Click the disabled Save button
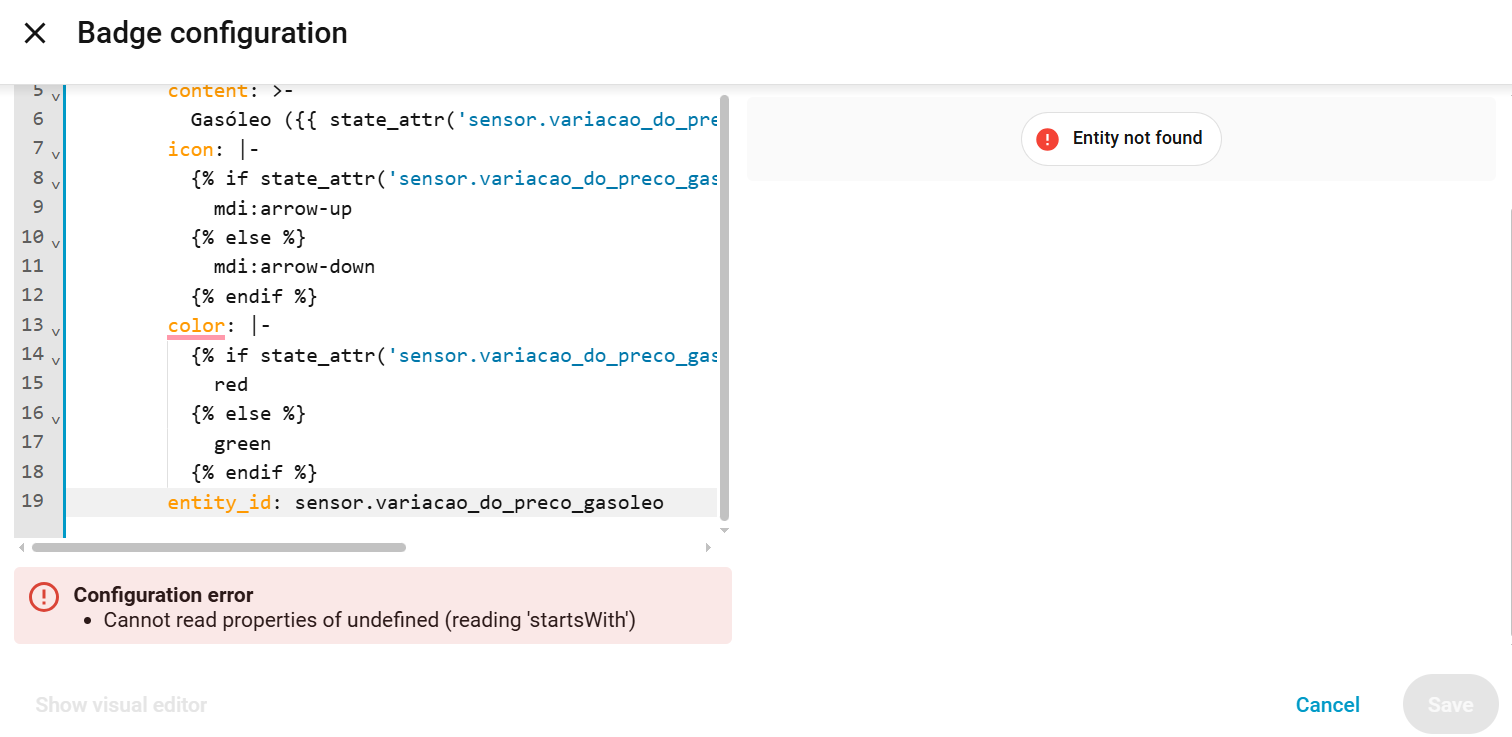Image resolution: width=1512 pixels, height=737 pixels. click(x=1450, y=705)
